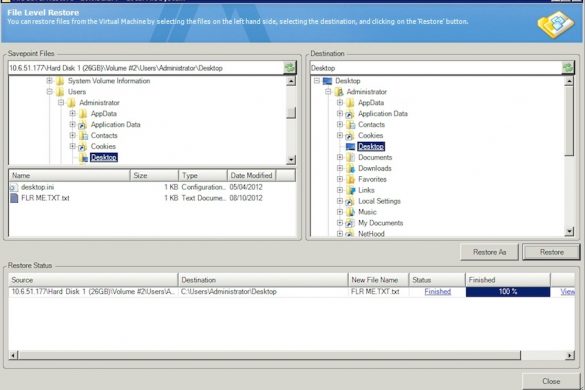Select Favorites in Destination tree
Image resolution: width=585 pixels, height=390 pixels.
372,179
